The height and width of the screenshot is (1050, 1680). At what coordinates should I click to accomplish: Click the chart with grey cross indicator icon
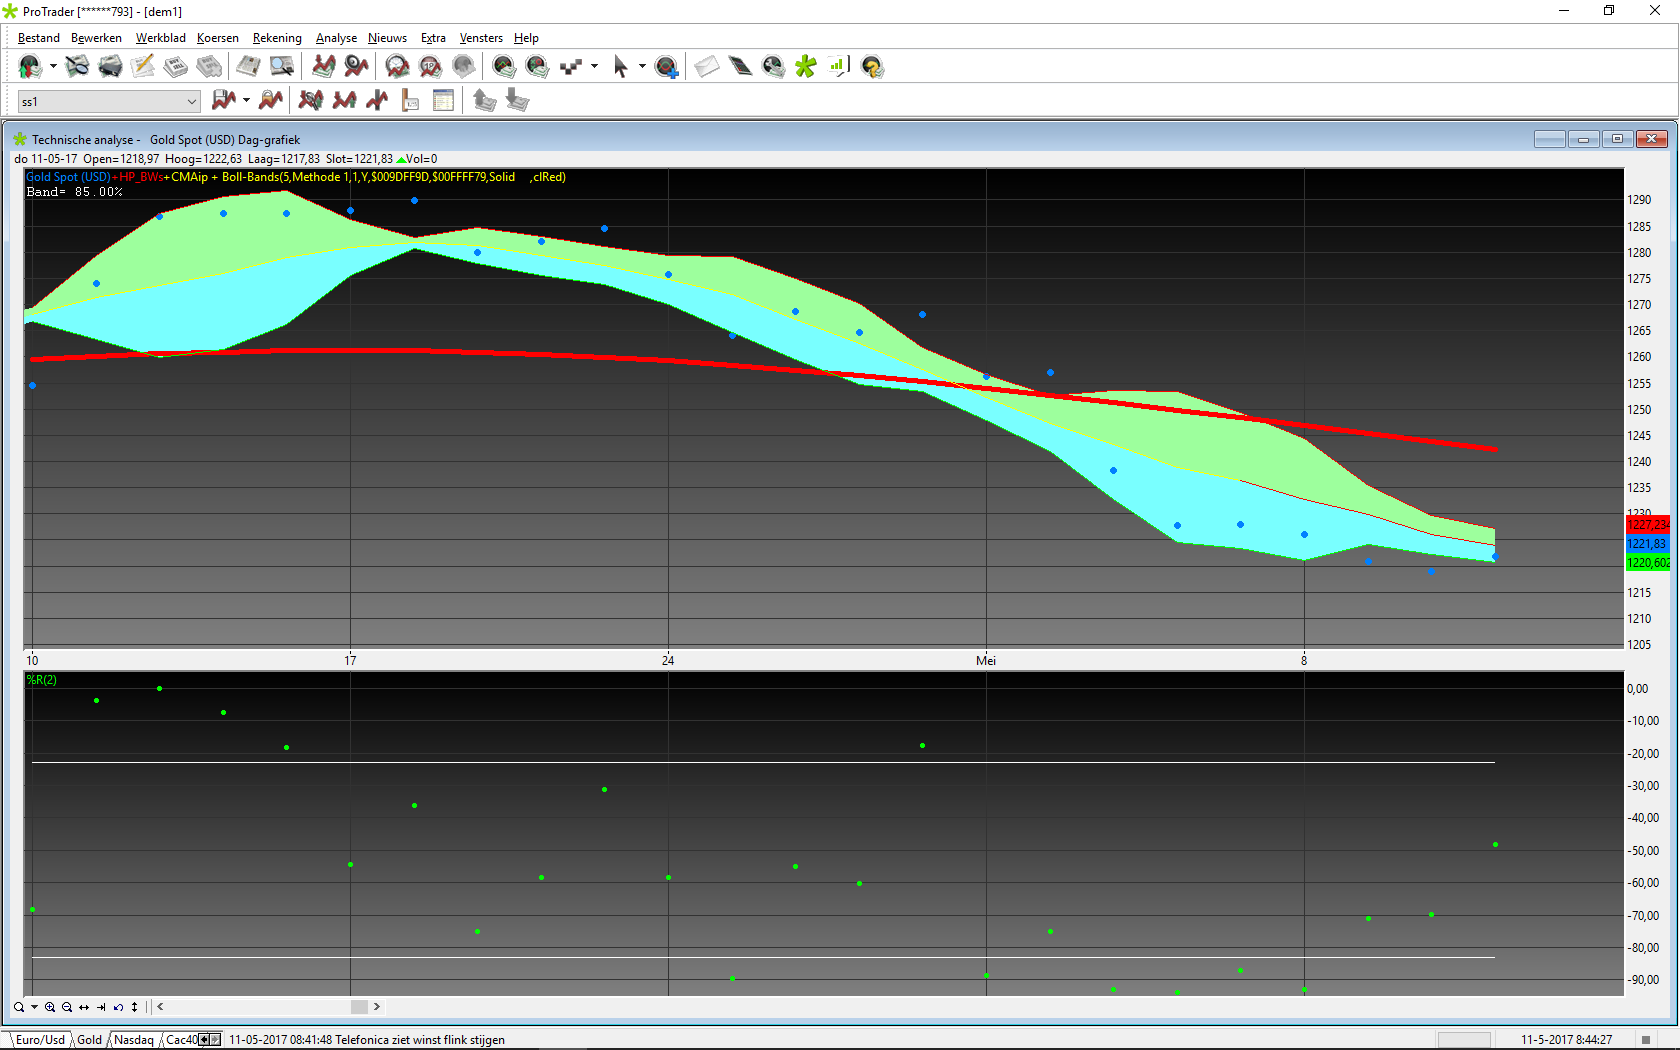(311, 100)
